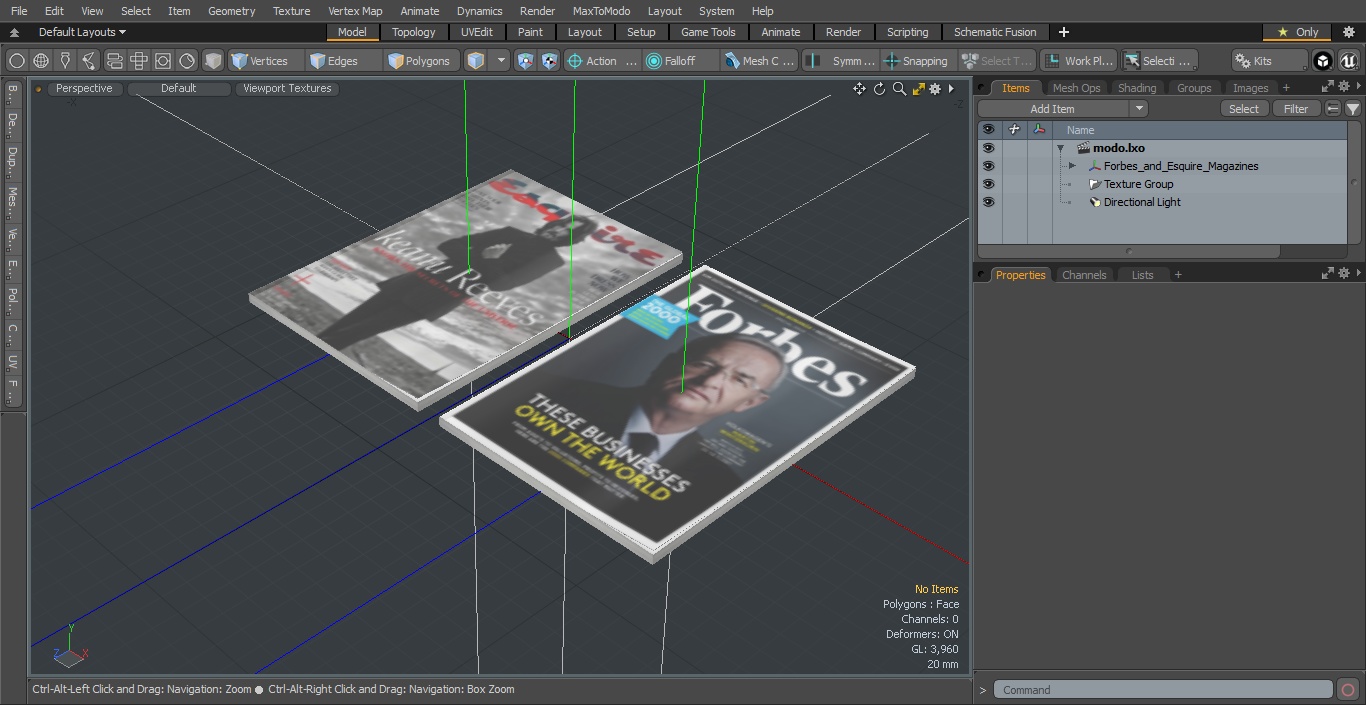The width and height of the screenshot is (1366, 705).
Task: Open the Default Layouts dropdown
Action: (82, 32)
